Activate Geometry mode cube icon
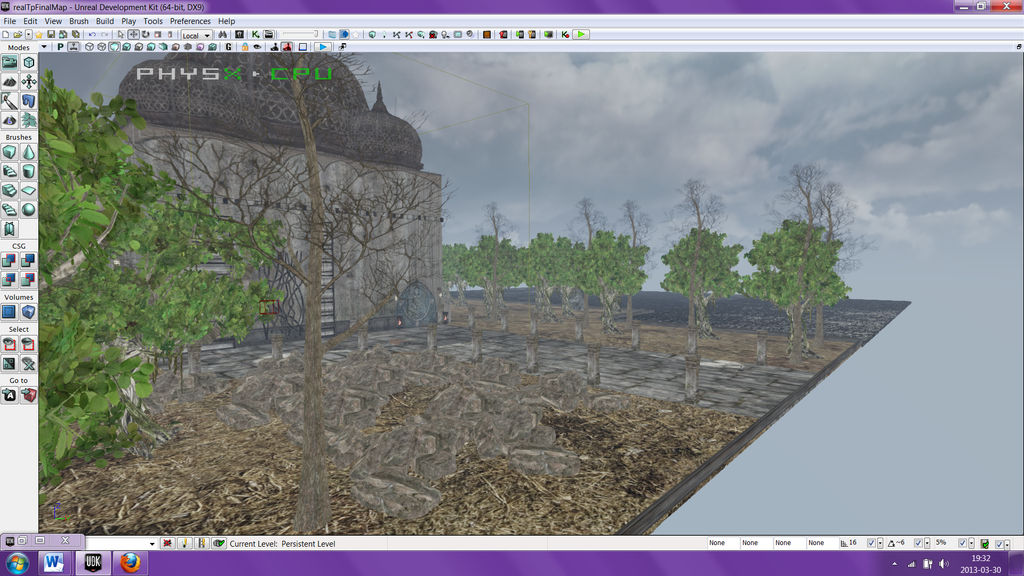 pyautogui.click(x=29, y=62)
